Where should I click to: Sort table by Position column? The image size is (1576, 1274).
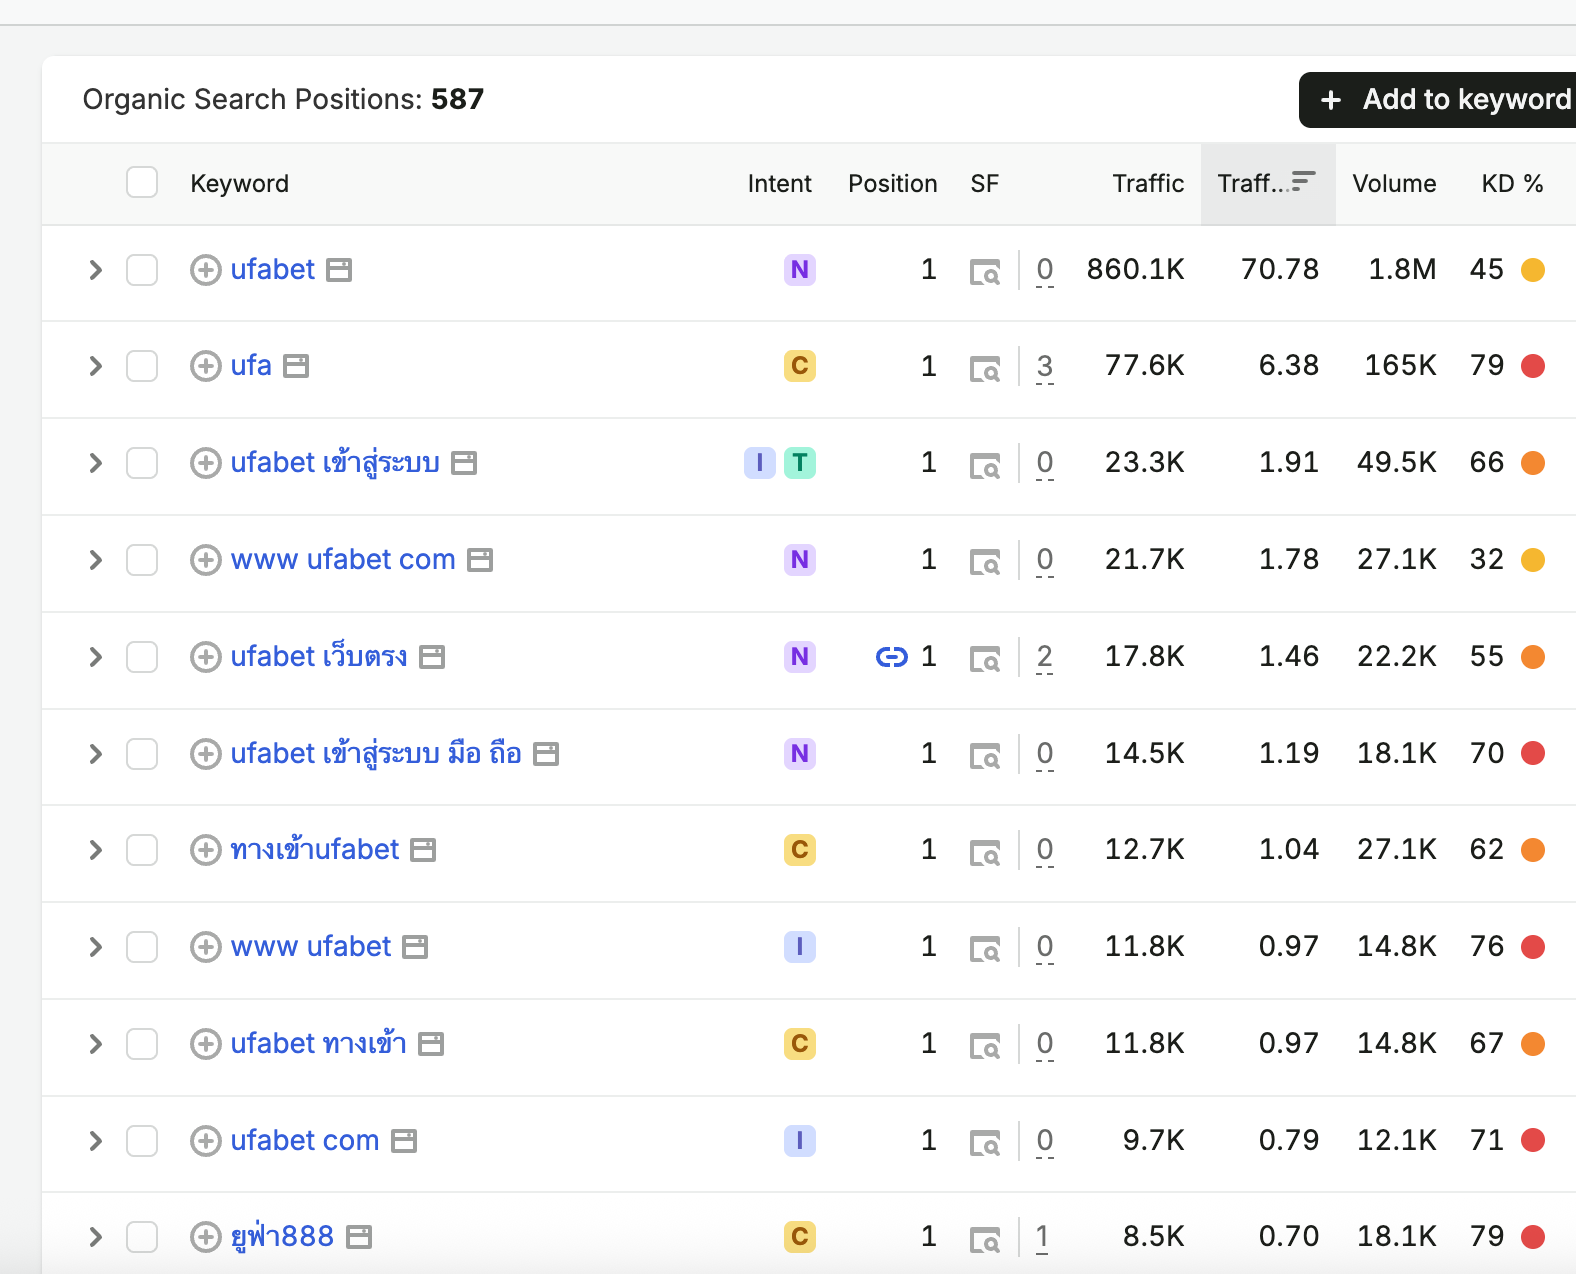(x=893, y=184)
